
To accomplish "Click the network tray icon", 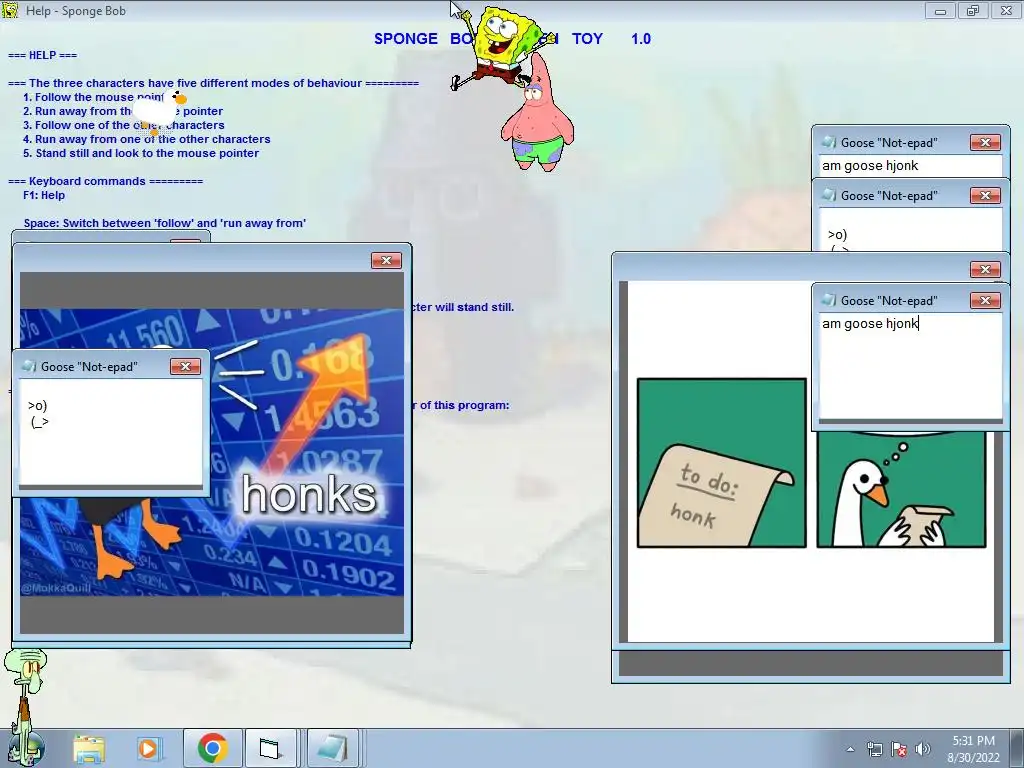I will tap(874, 749).
